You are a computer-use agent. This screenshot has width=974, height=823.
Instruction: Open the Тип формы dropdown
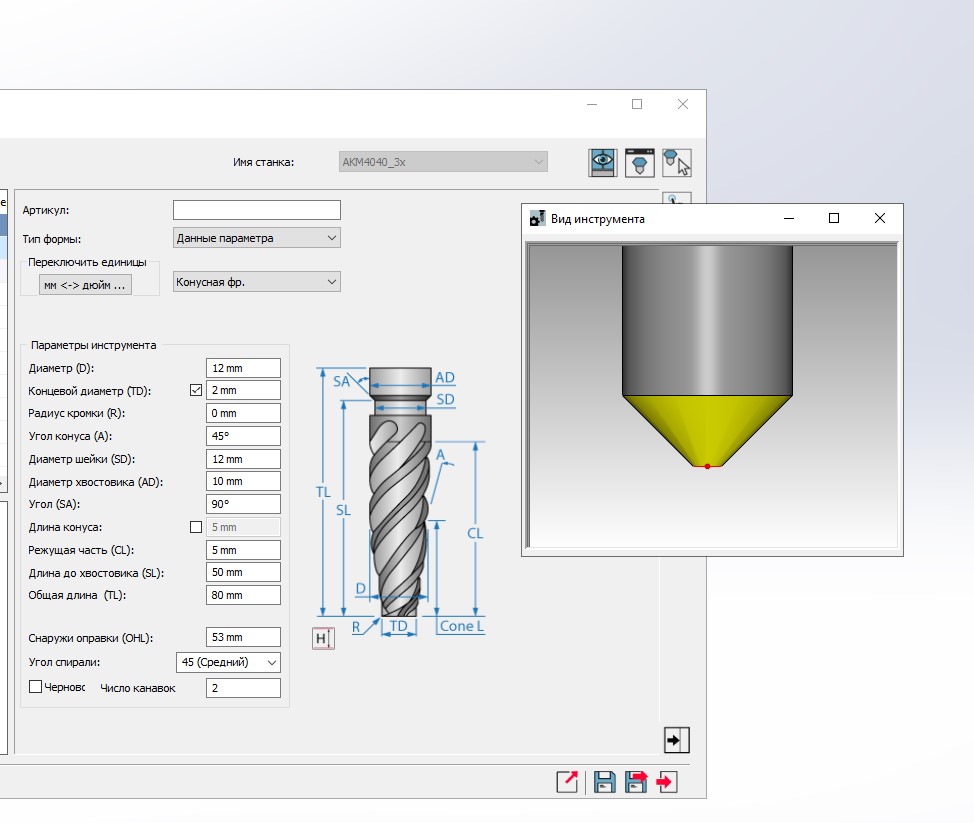[257, 238]
